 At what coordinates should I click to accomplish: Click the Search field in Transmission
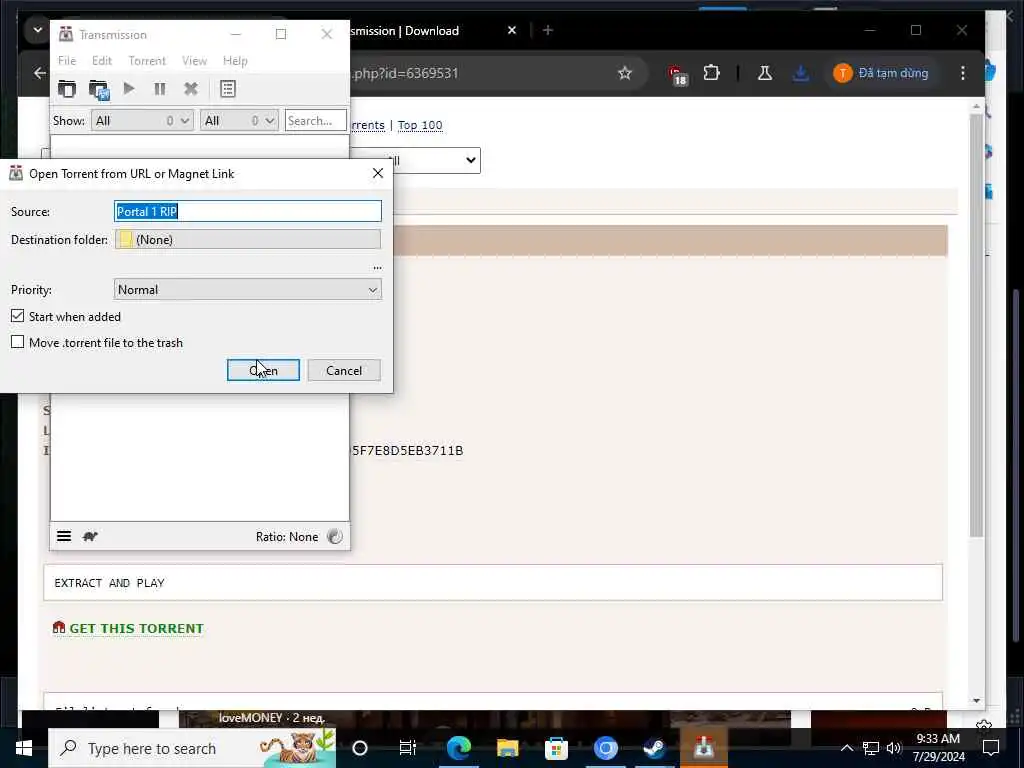315,121
